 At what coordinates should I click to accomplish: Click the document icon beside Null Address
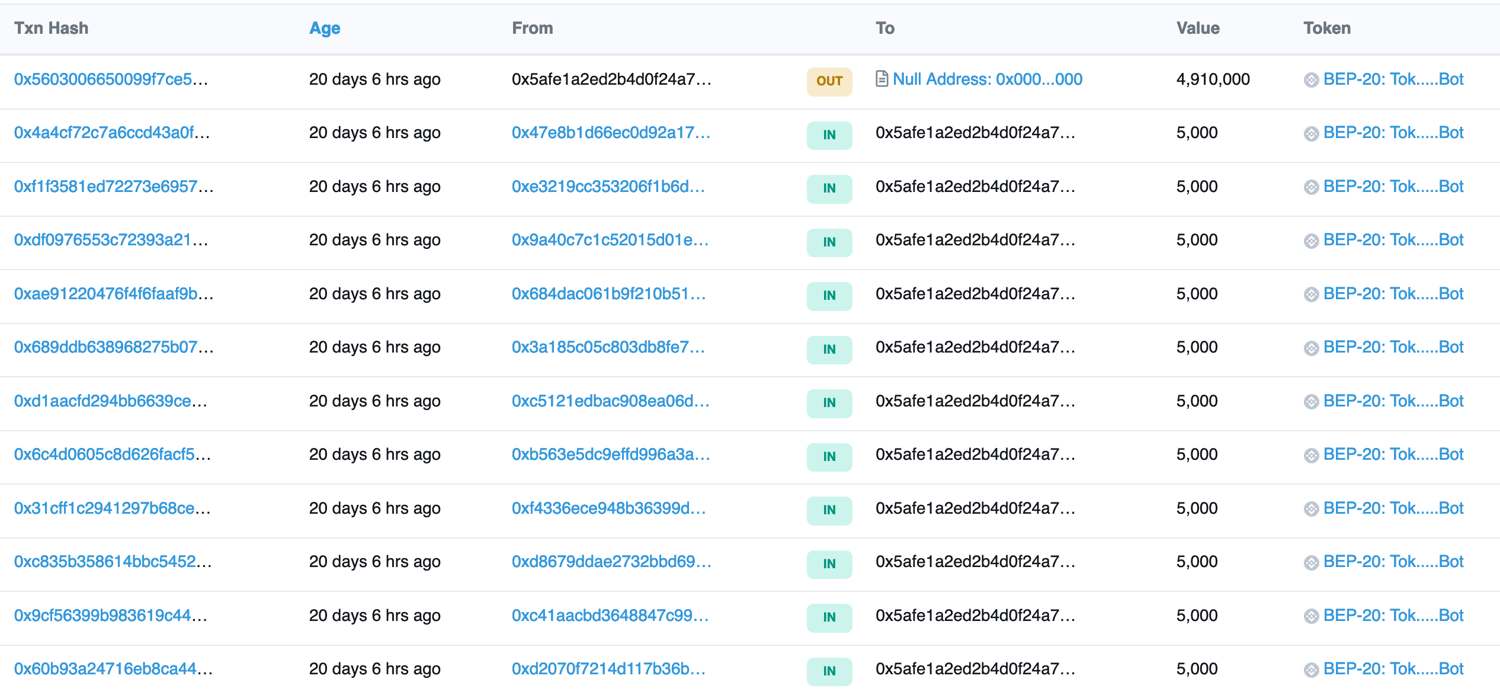point(882,79)
